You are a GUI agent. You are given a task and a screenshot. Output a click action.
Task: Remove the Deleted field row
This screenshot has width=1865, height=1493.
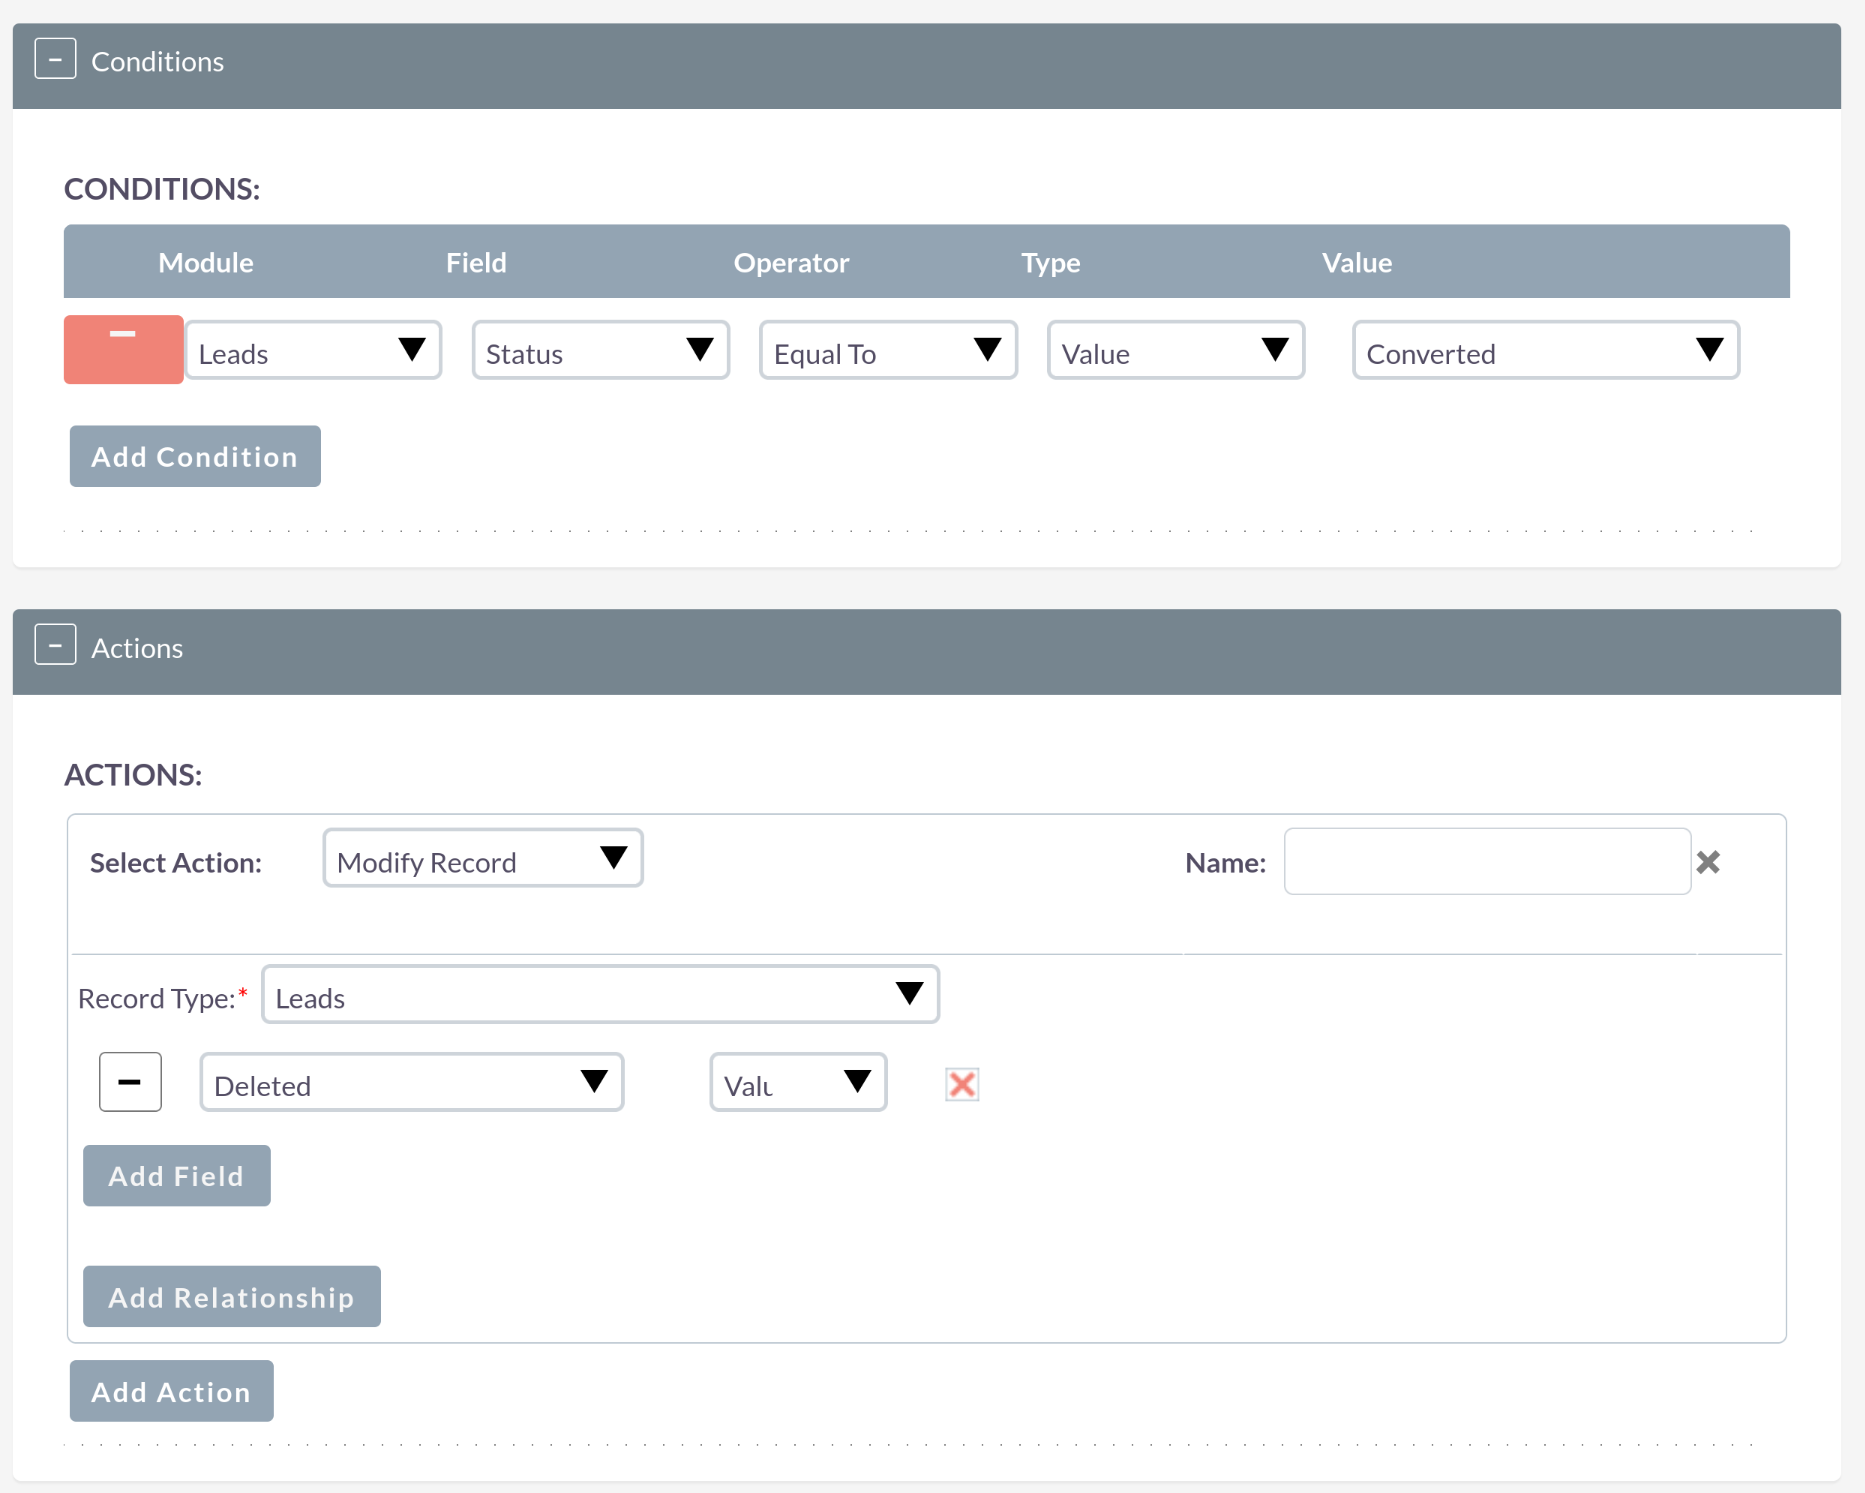[x=130, y=1082]
